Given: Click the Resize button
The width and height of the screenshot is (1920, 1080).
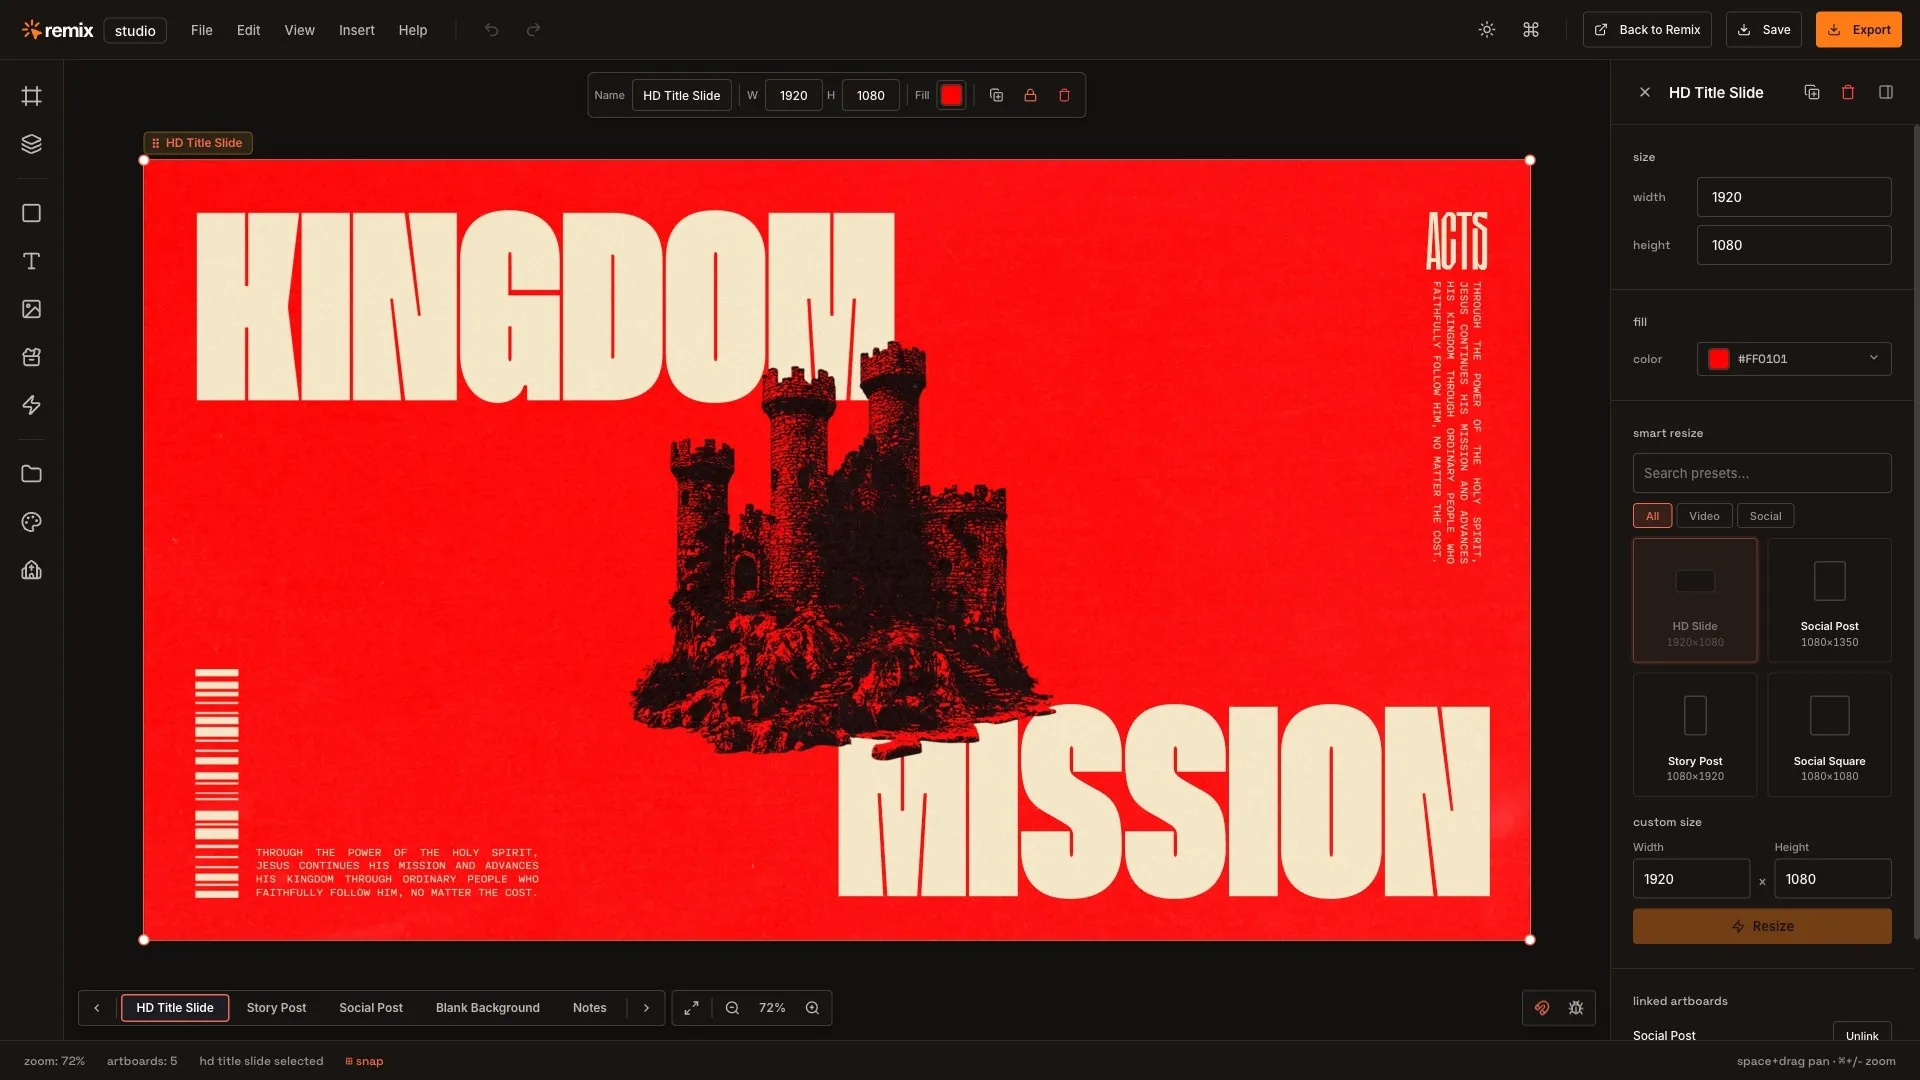Looking at the screenshot, I should tap(1762, 926).
